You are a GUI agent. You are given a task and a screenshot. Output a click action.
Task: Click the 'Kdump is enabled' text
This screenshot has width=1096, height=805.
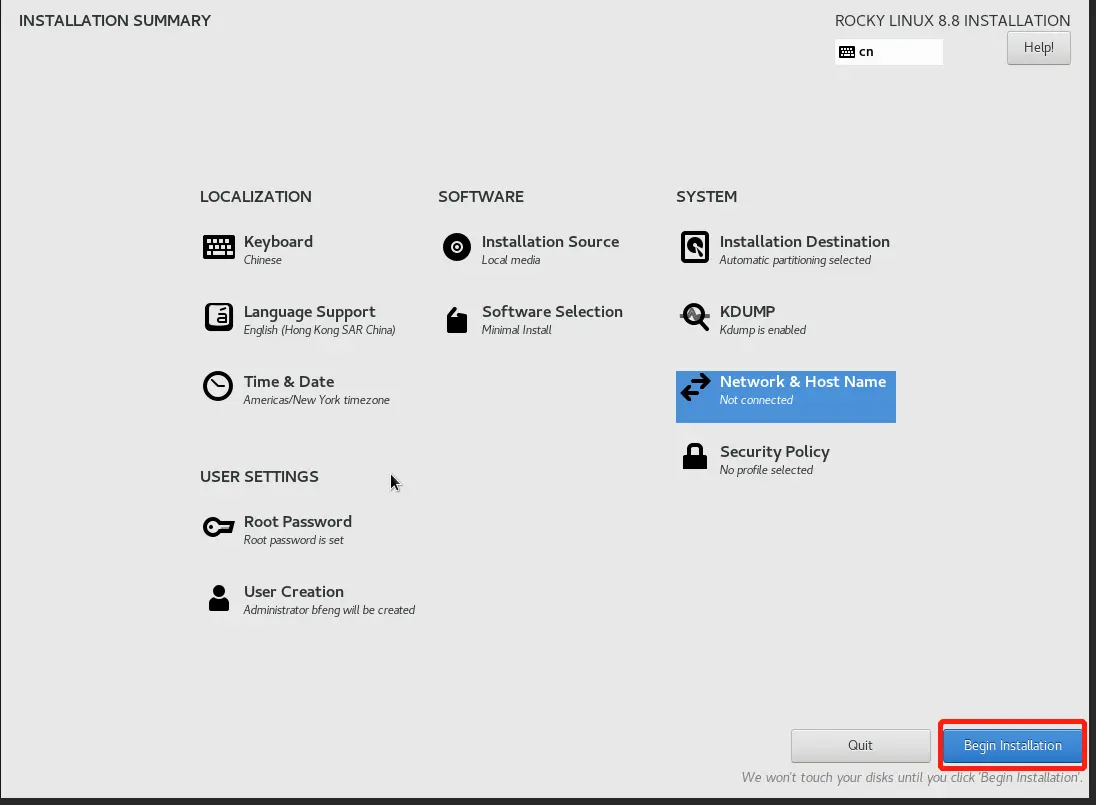[763, 330]
